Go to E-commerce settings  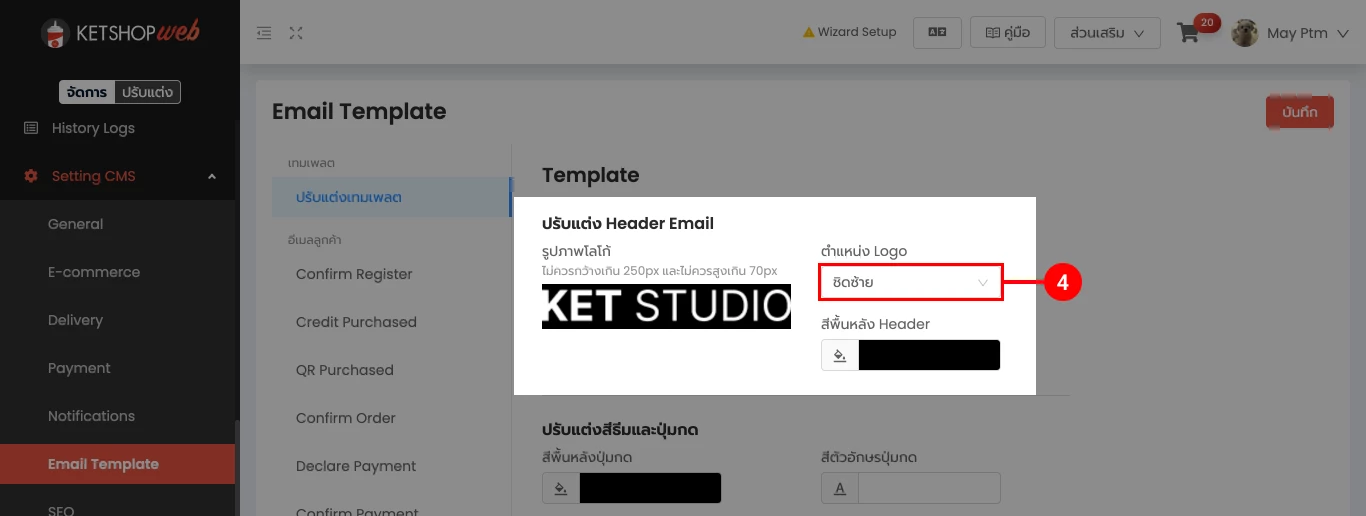(x=94, y=272)
